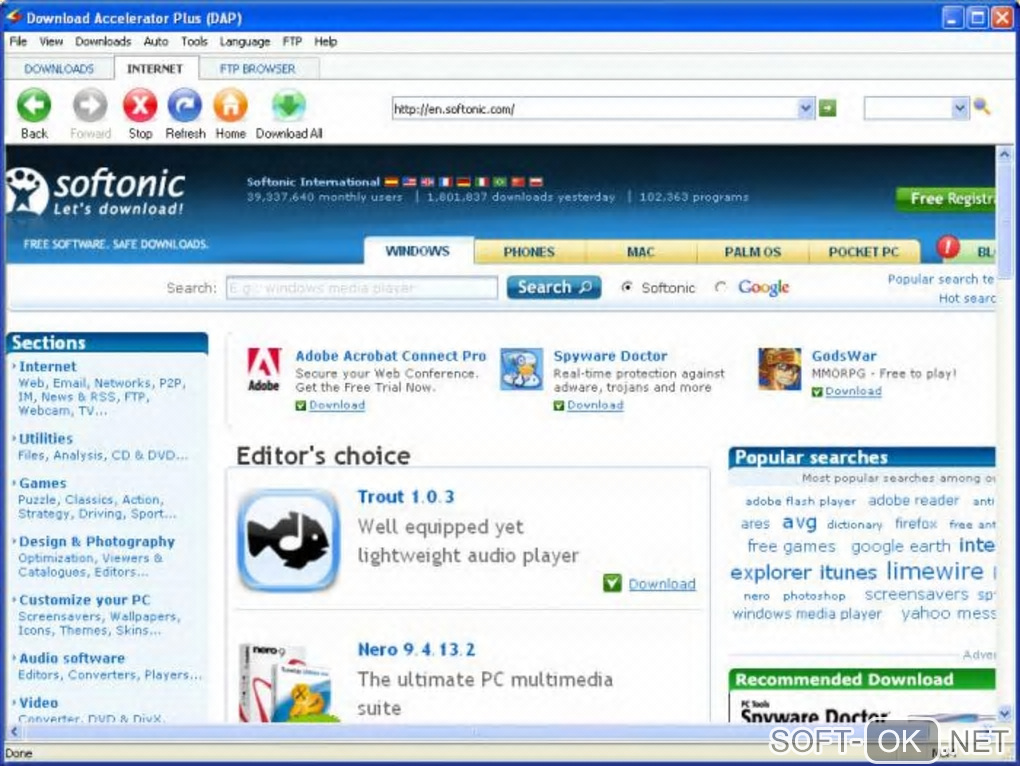Select the Google search radio button
Screen dimensions: 1020x766
720,287
